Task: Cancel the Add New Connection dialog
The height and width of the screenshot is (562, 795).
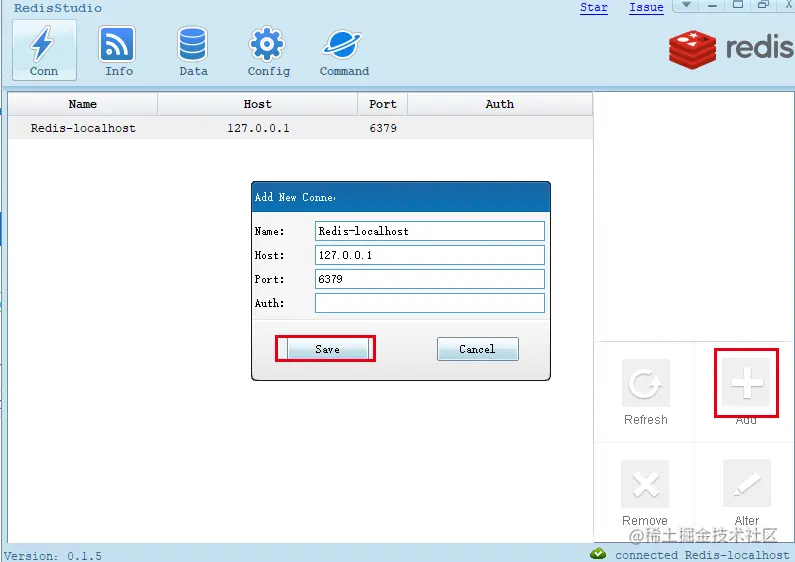Action: click(x=478, y=349)
